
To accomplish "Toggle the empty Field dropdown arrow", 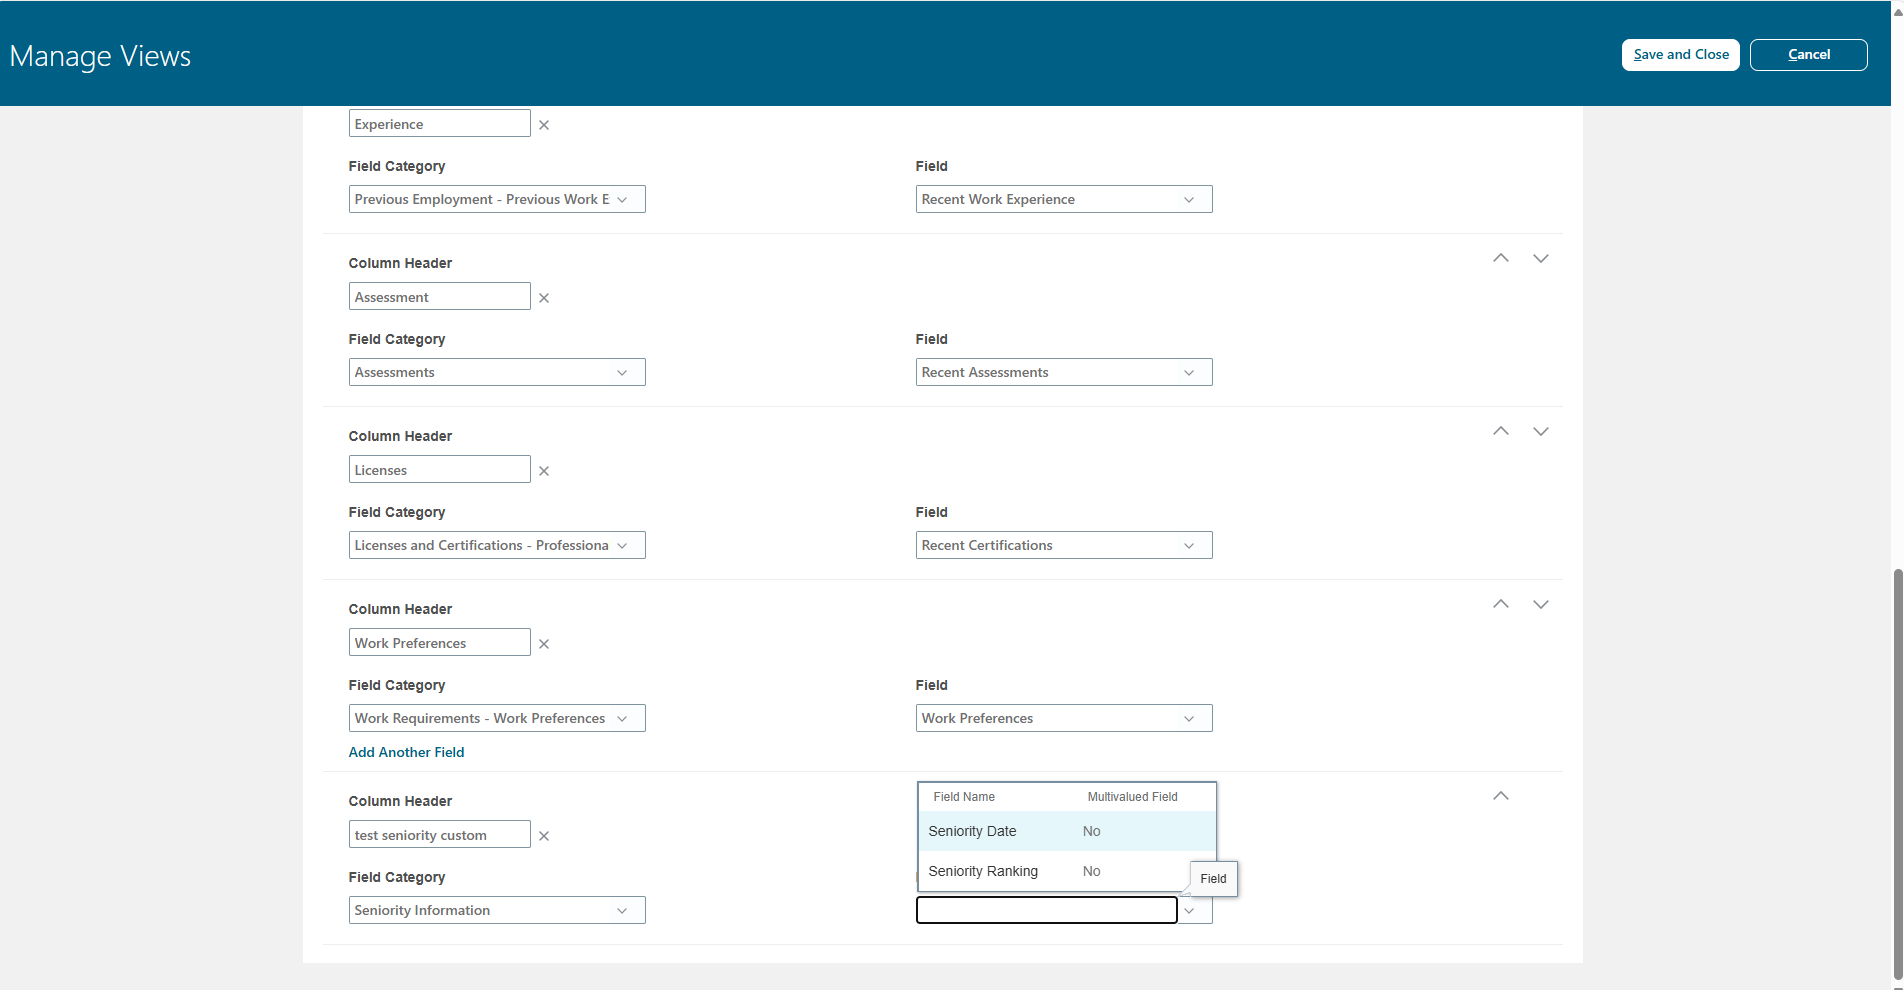I will (x=1190, y=911).
